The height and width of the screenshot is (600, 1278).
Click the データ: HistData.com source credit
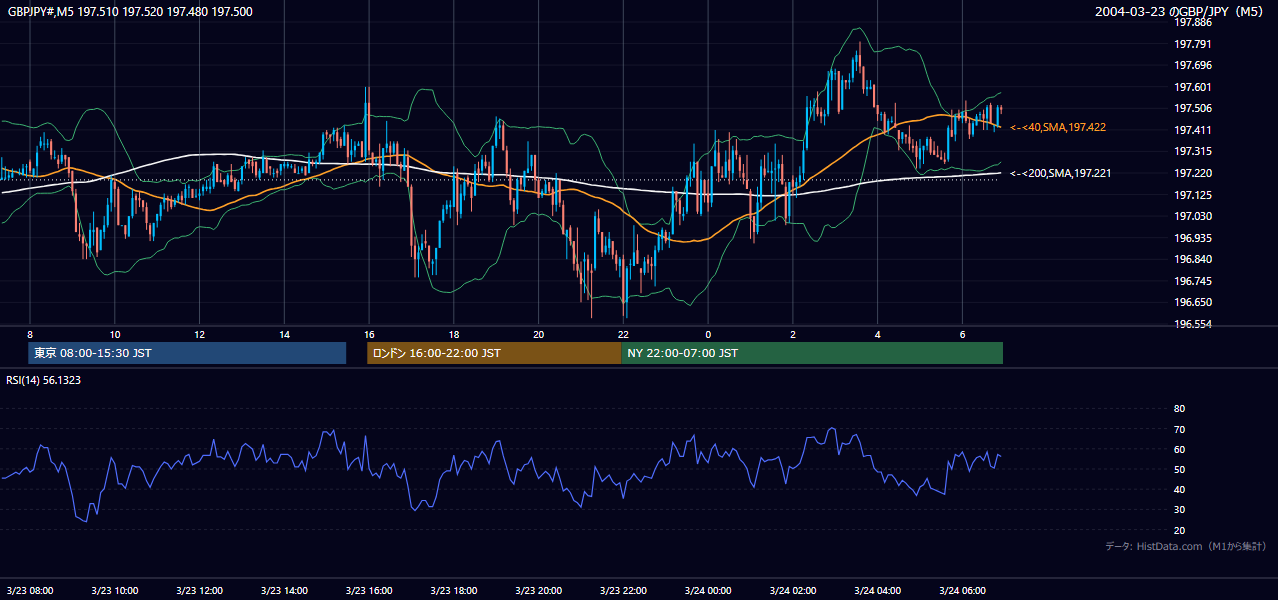(x=1186, y=546)
